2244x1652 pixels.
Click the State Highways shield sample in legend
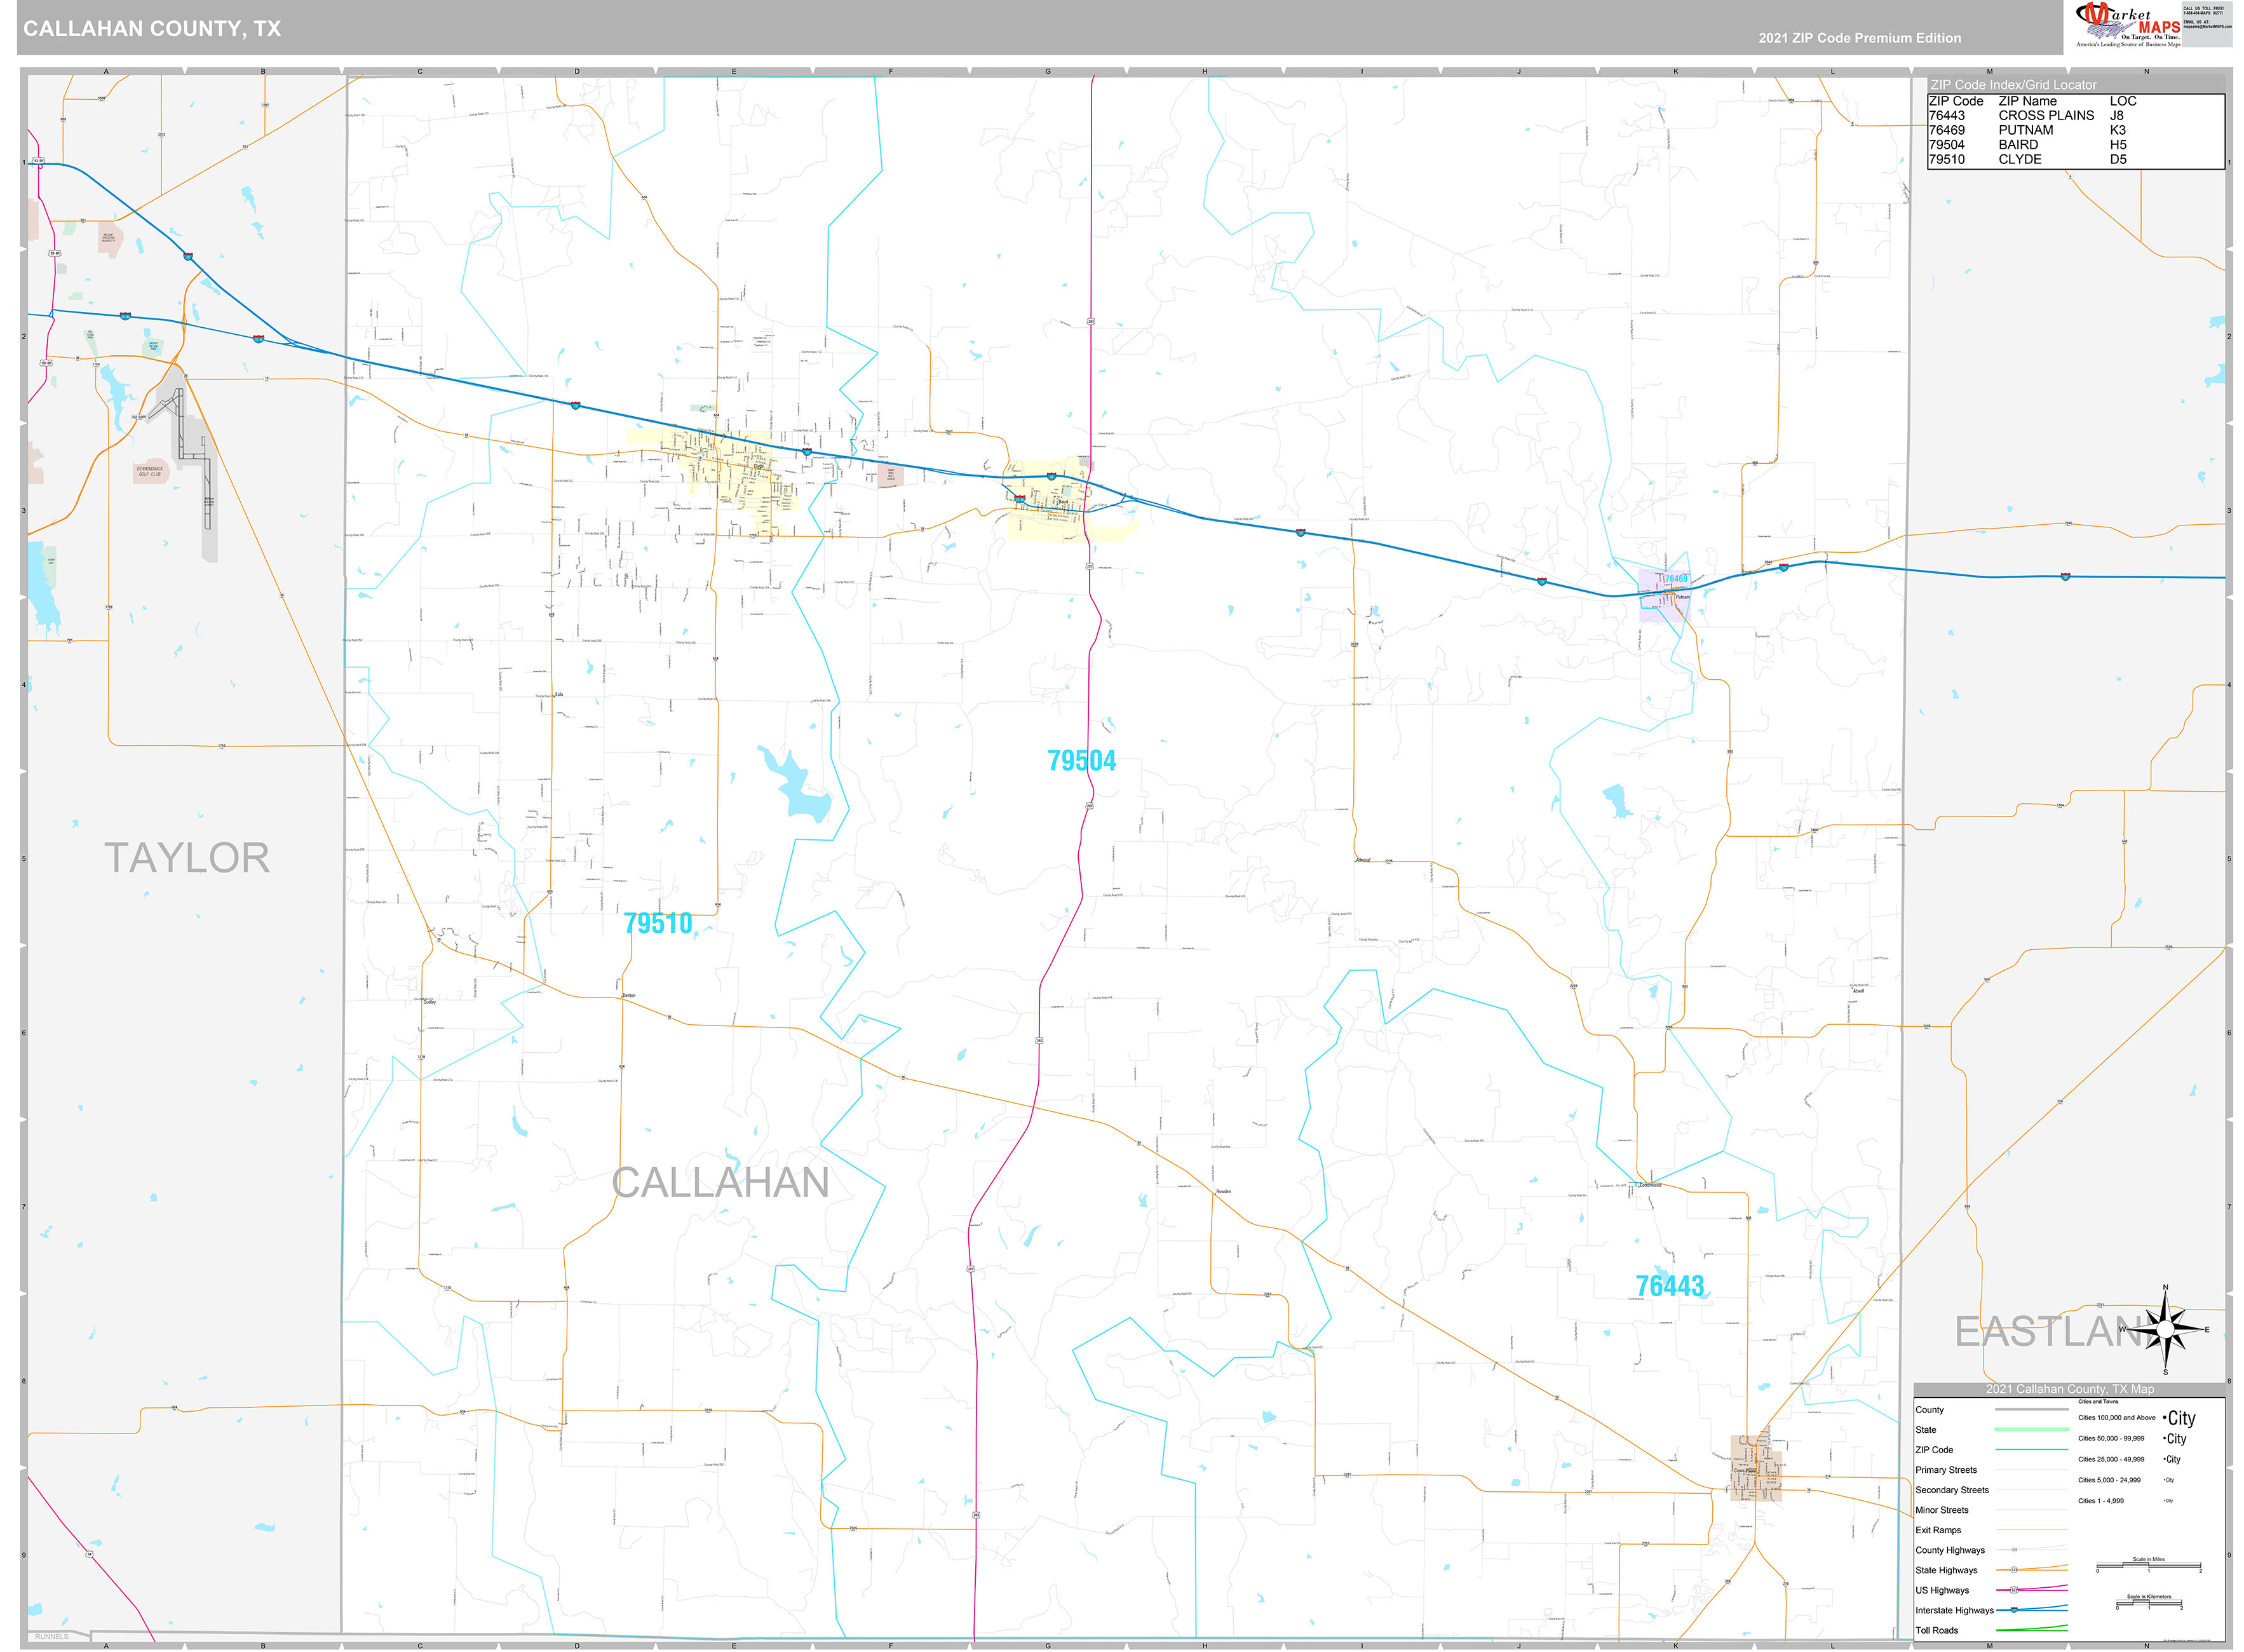pyautogui.click(x=2014, y=1570)
